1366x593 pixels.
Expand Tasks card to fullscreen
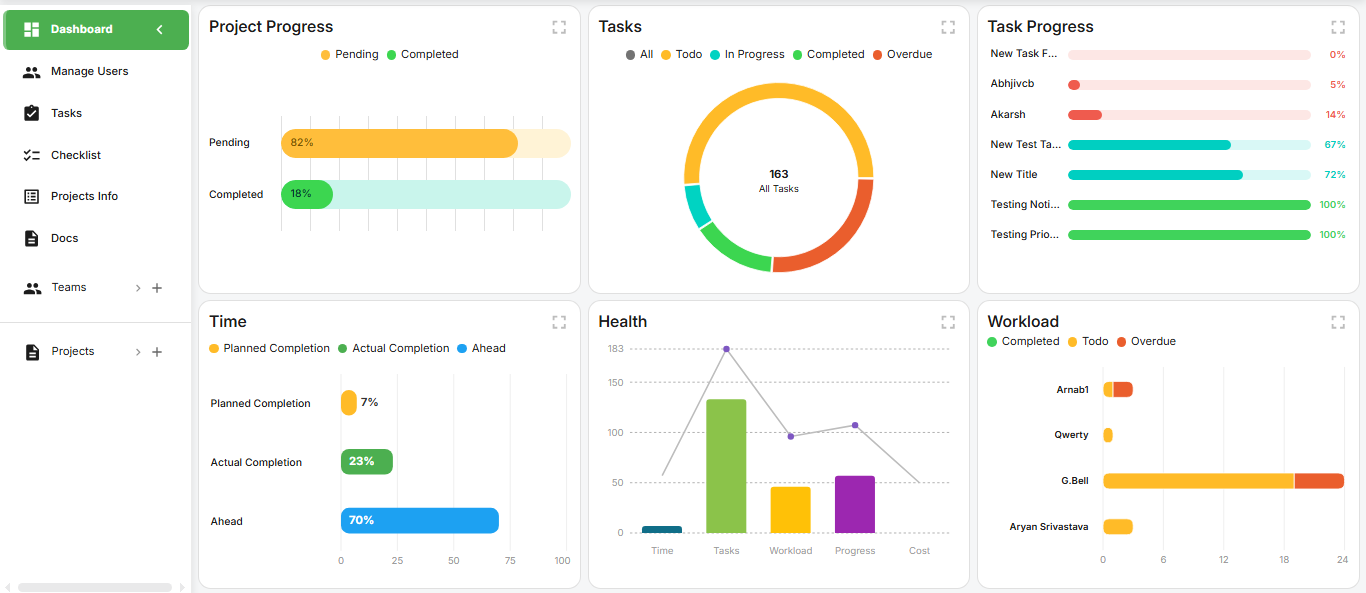click(948, 27)
